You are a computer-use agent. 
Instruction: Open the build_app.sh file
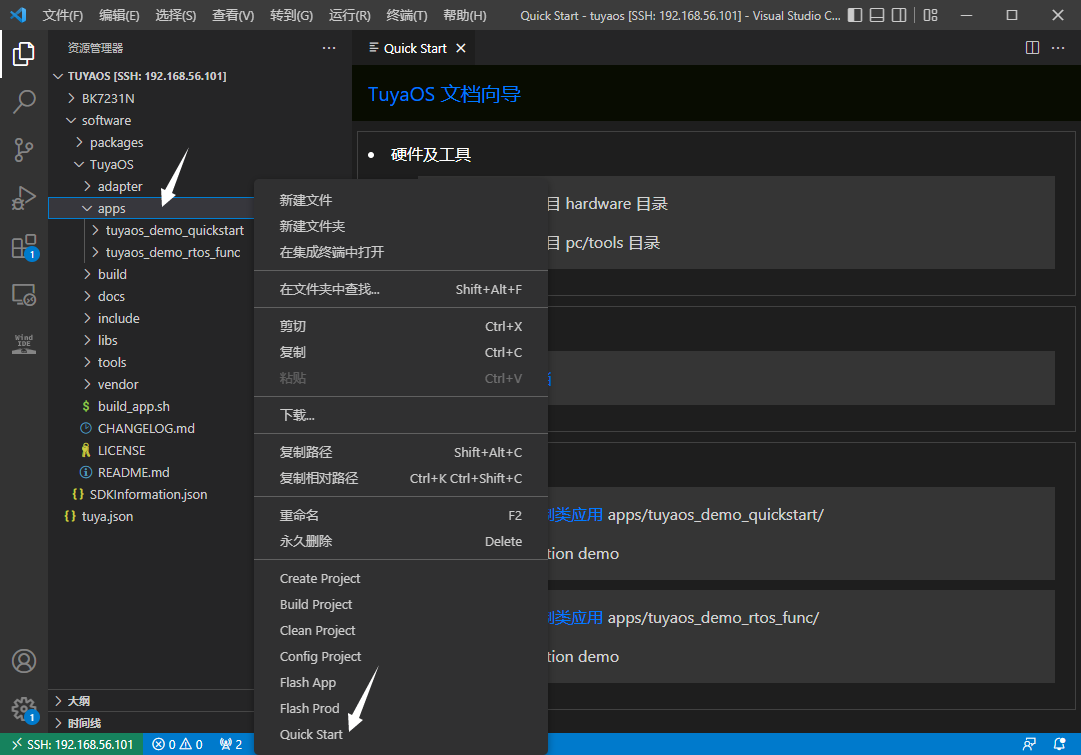[133, 406]
